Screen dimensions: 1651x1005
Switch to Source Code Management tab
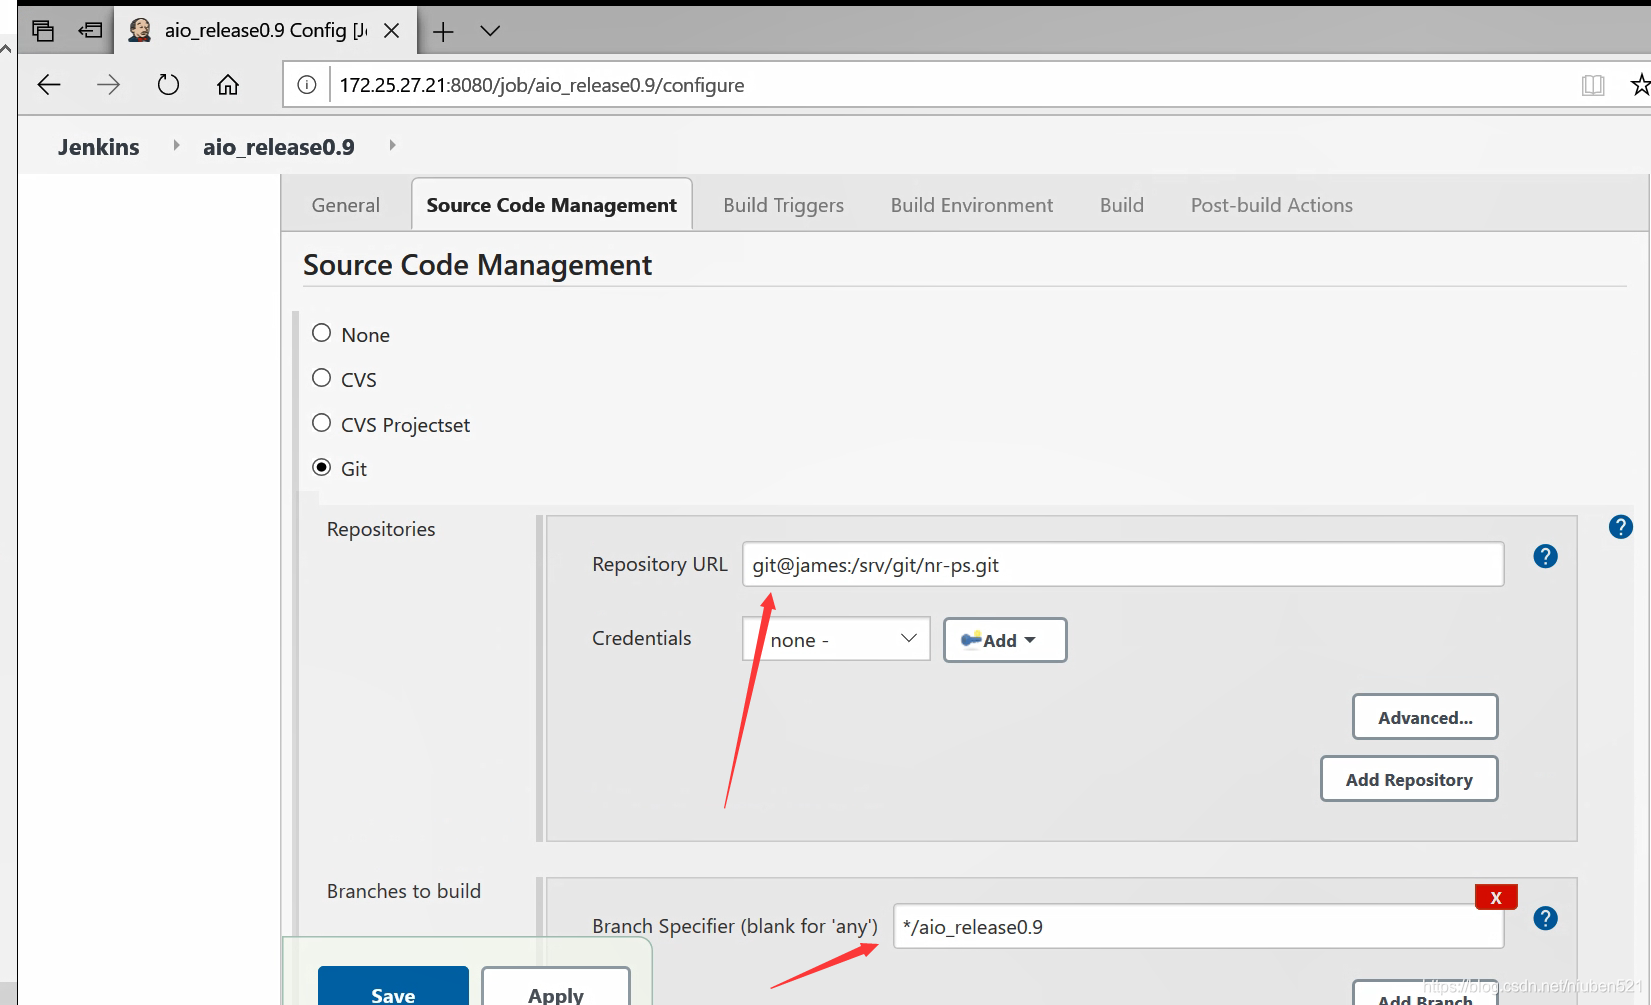(x=552, y=205)
